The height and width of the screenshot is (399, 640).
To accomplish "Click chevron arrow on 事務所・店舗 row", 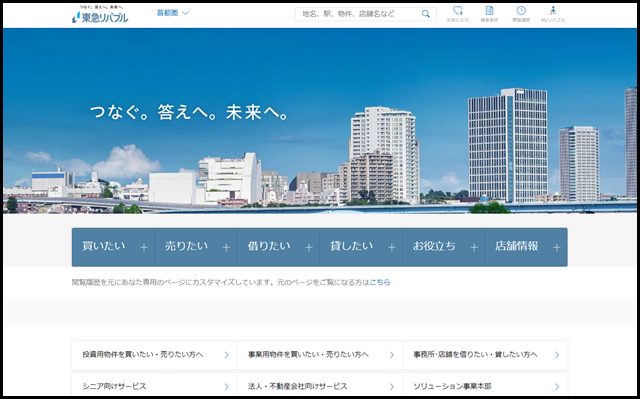I will click(x=557, y=355).
